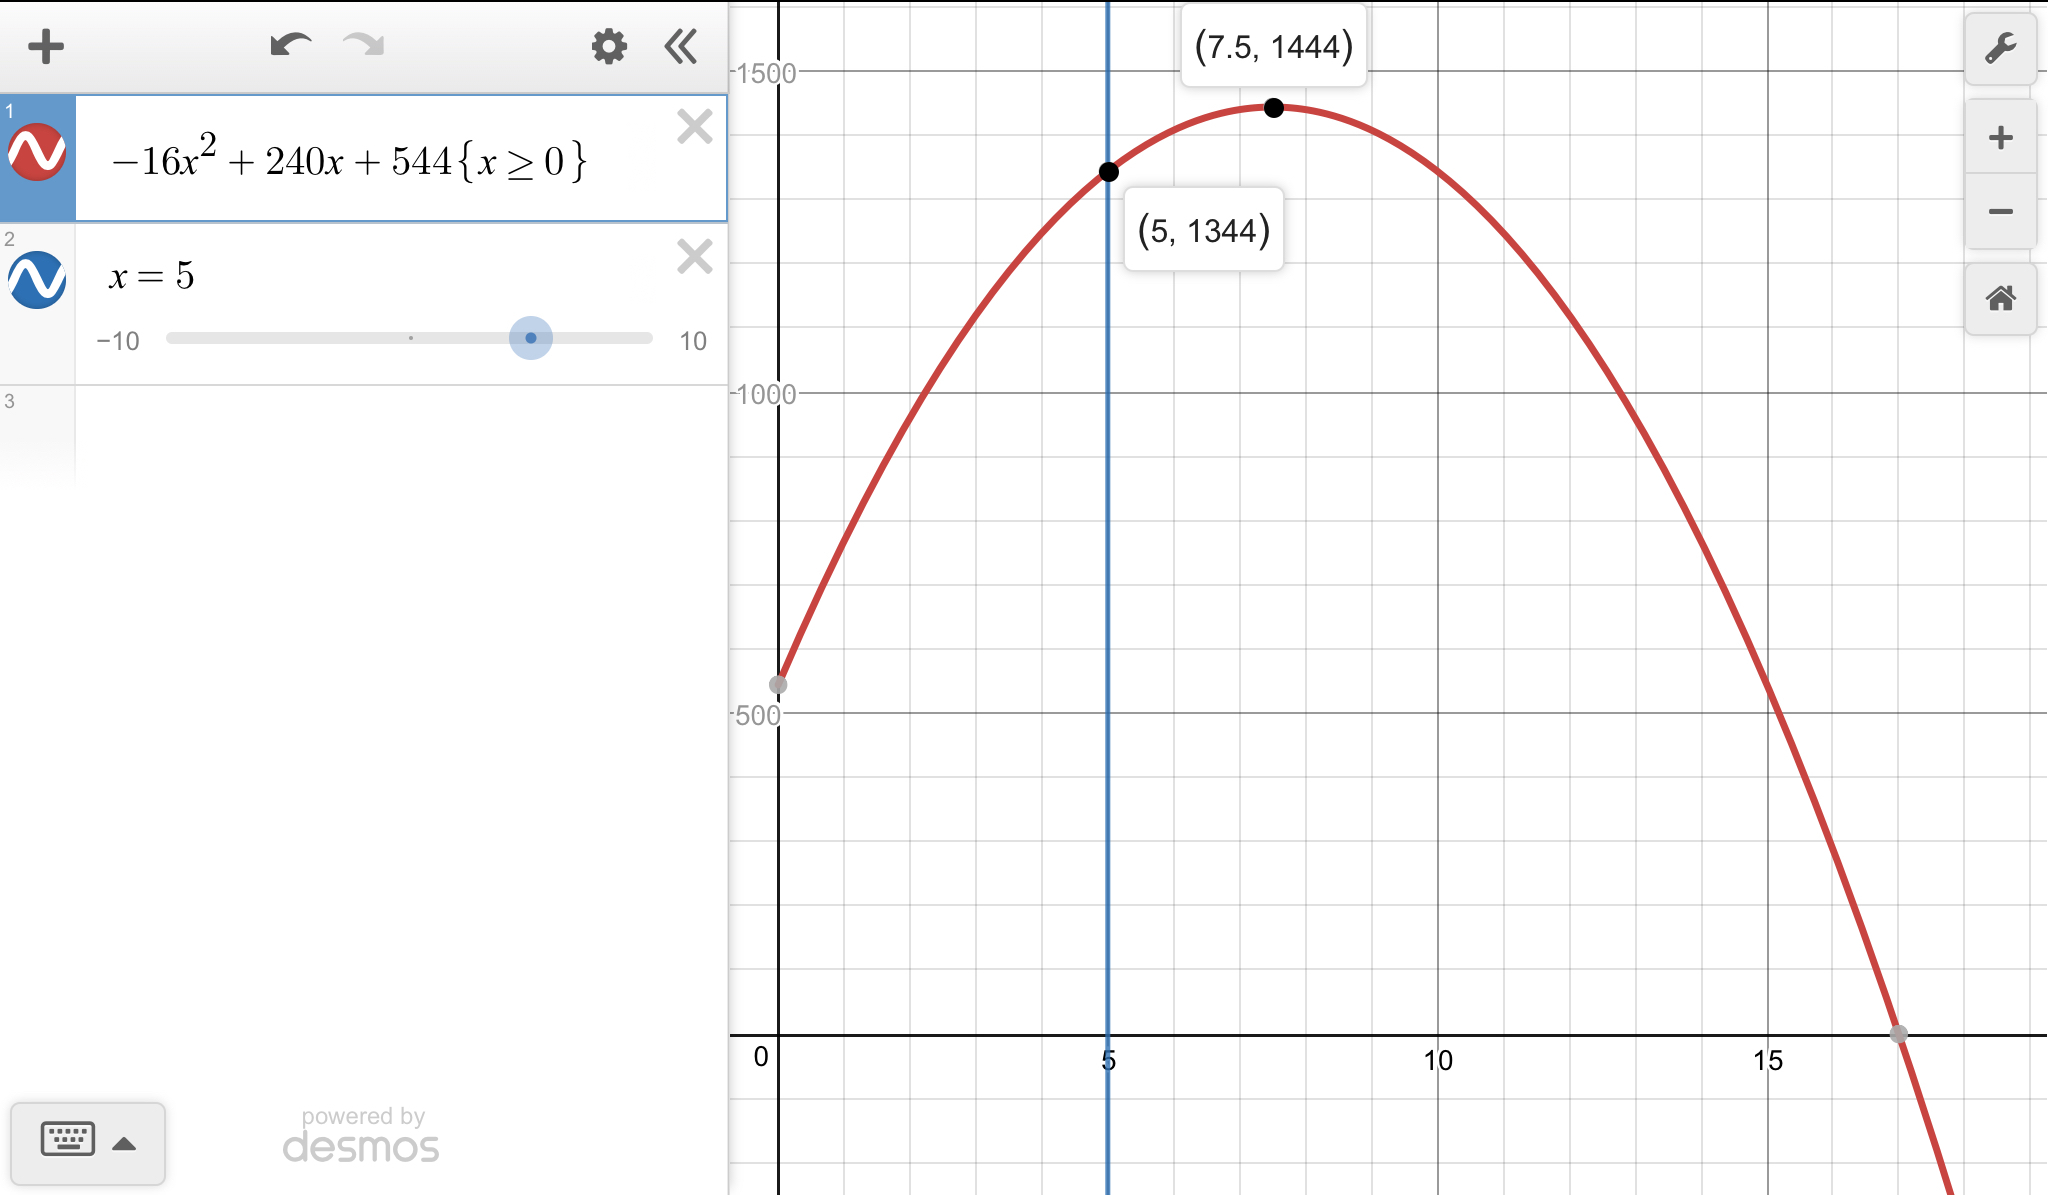Click in empty expression row 3
The width and height of the screenshot is (2048, 1195).
400,435
